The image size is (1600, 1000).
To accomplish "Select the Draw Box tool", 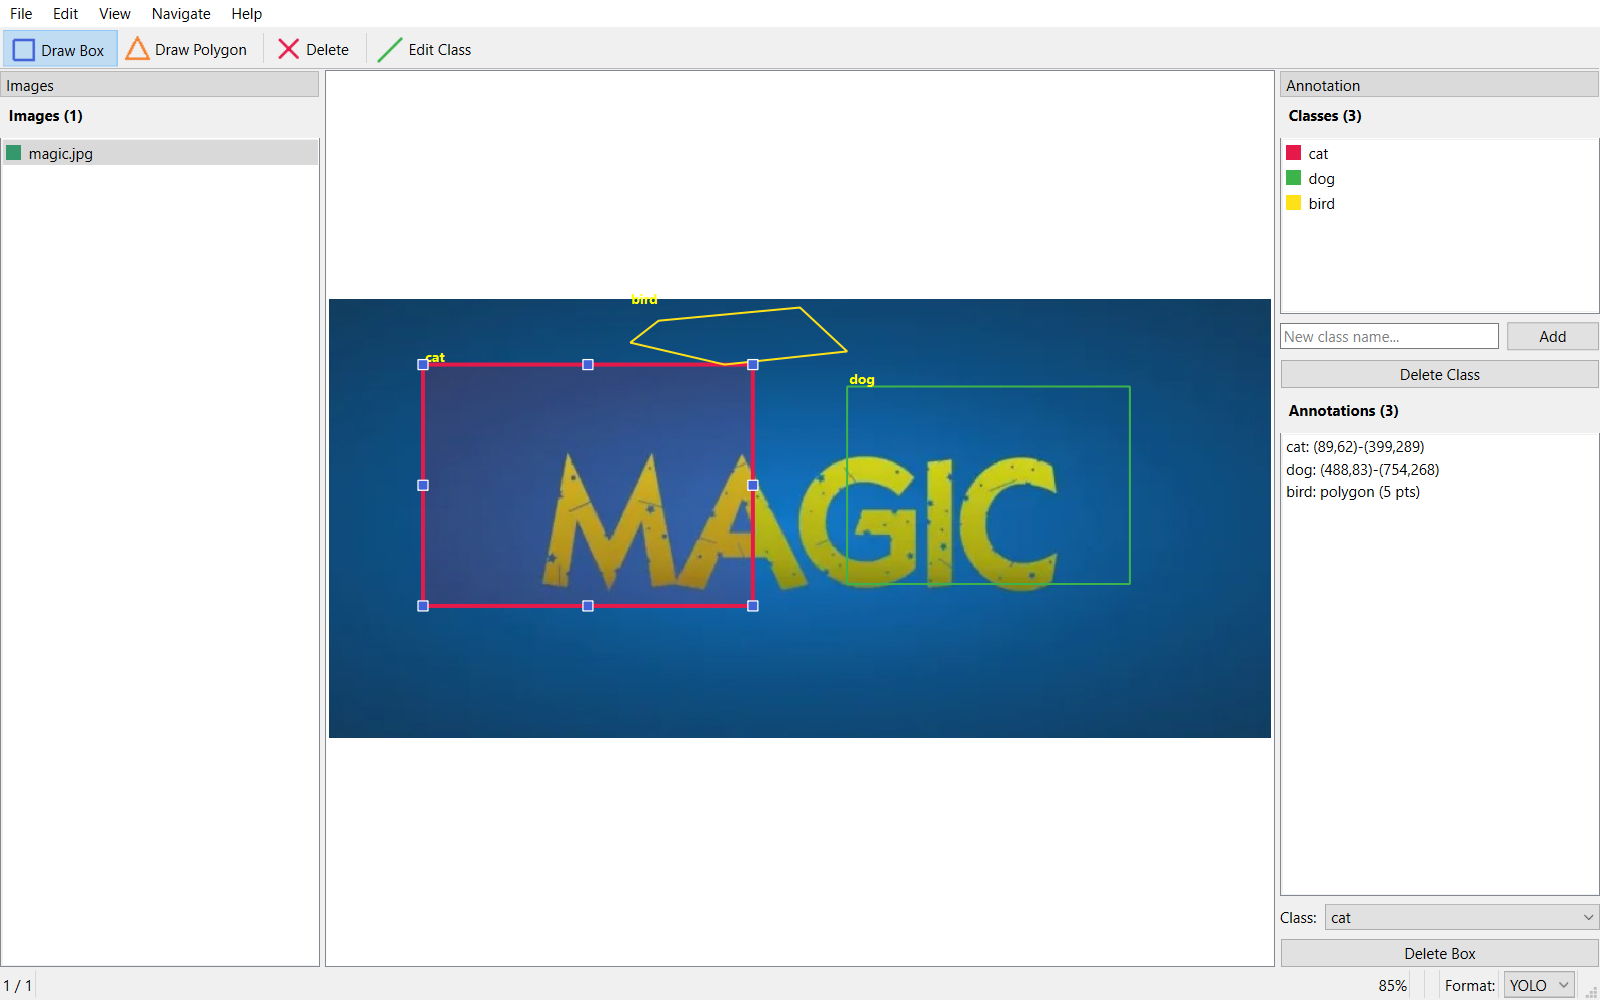I will 60,50.
